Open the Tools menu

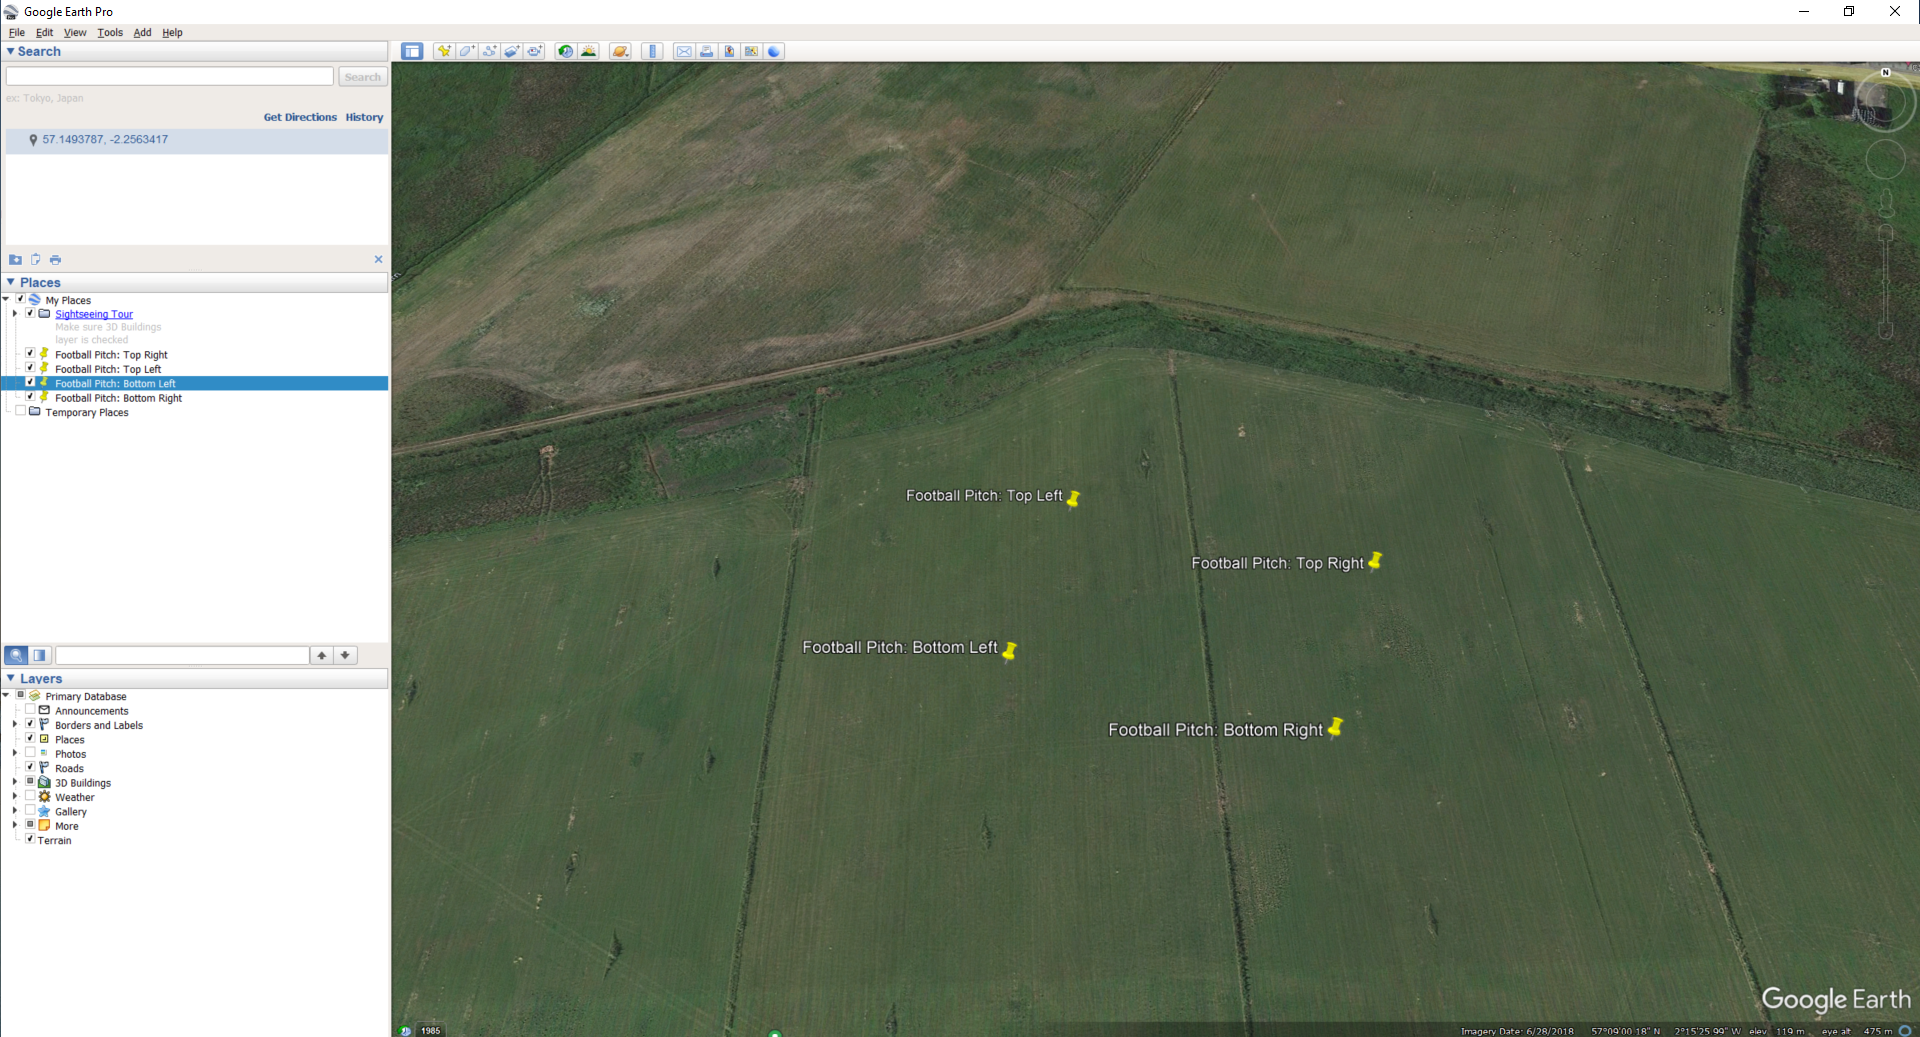(110, 32)
